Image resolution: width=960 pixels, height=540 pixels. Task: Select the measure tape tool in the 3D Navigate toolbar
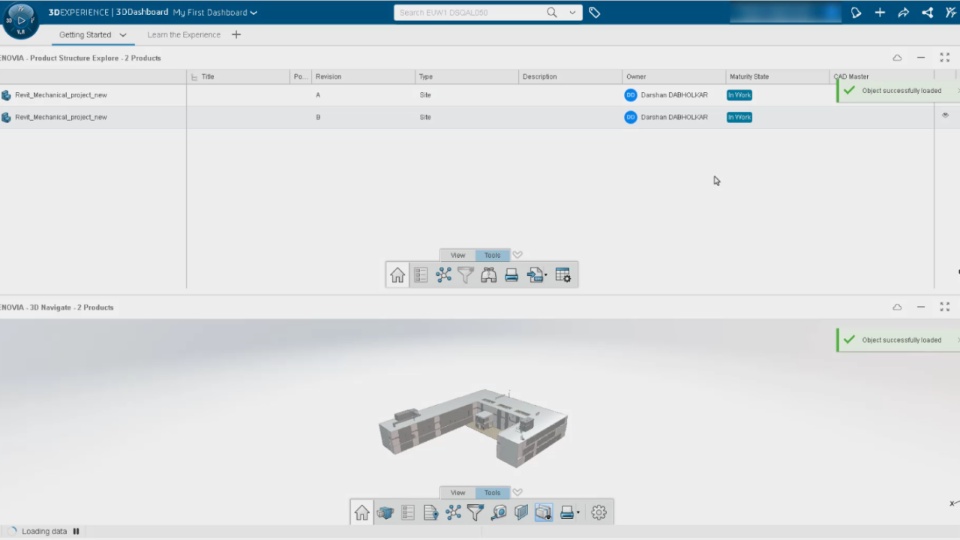(498, 512)
